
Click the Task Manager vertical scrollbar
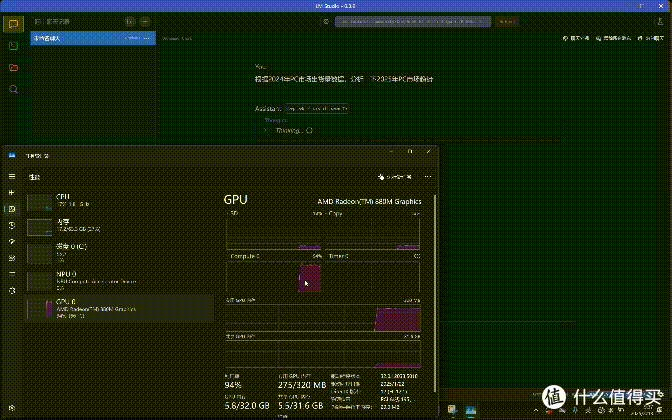435,294
